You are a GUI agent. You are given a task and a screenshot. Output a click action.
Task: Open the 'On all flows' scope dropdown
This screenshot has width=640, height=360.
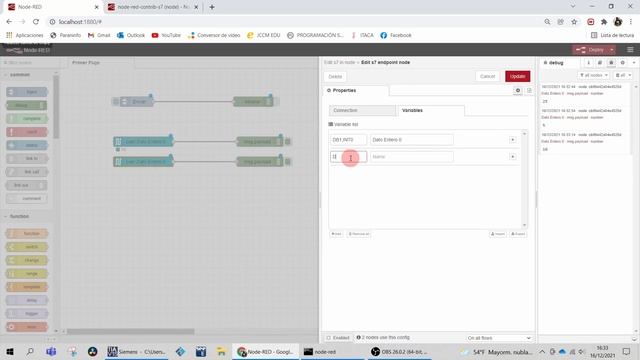[499, 338]
